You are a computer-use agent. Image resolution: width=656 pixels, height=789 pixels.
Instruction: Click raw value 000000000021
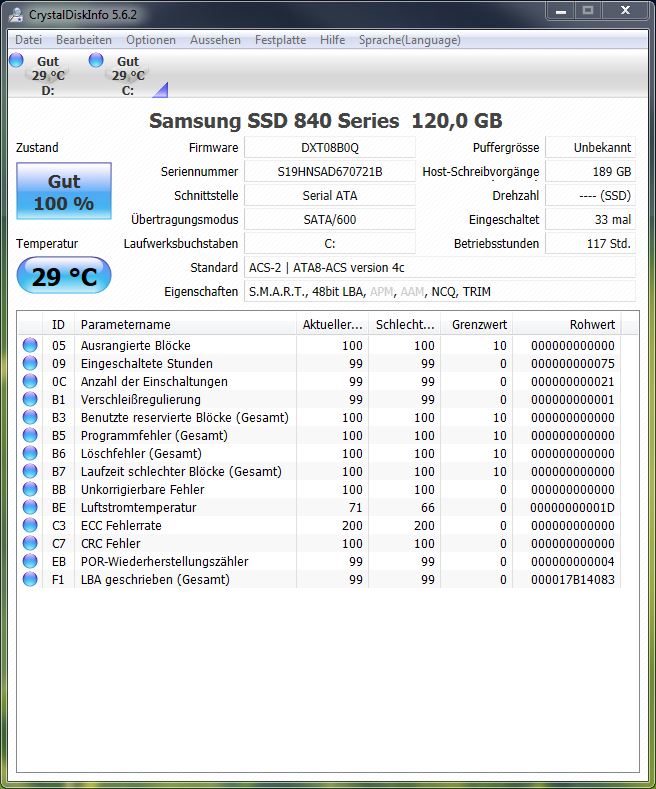[x=572, y=381]
